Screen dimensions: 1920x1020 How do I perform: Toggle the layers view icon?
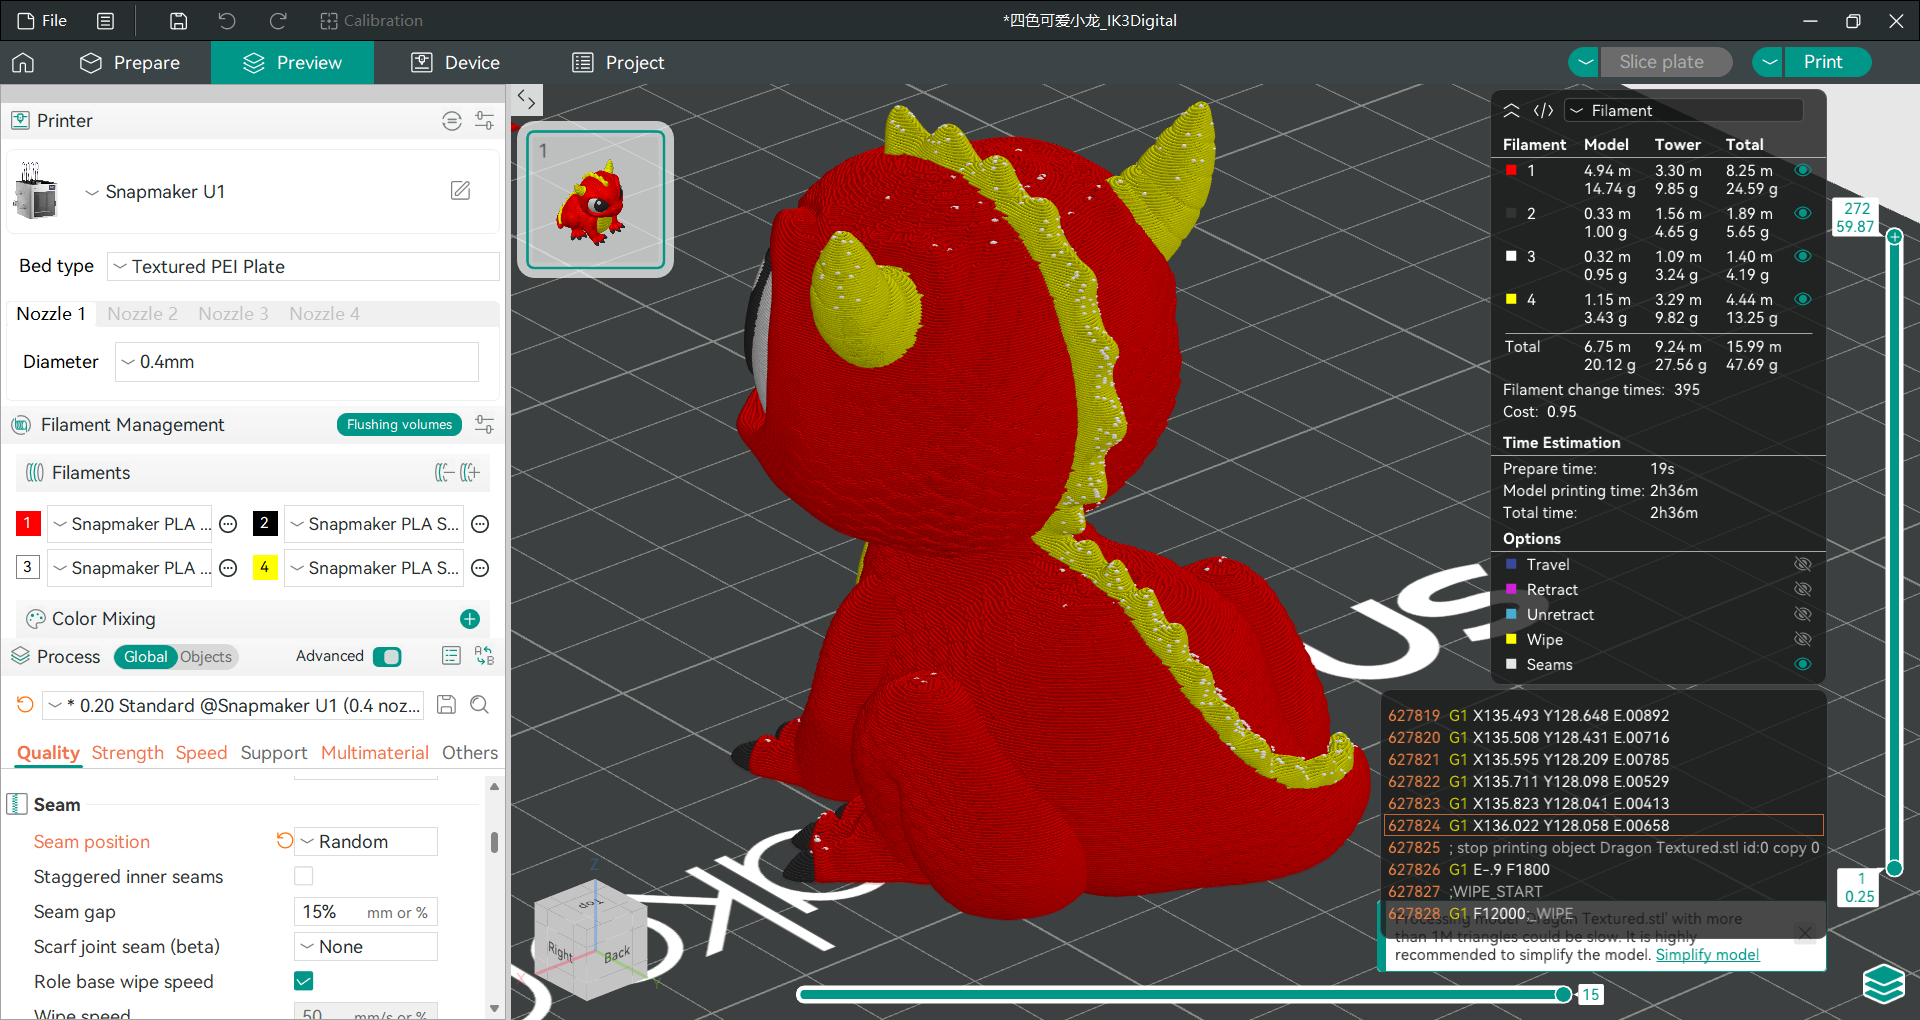click(1883, 984)
